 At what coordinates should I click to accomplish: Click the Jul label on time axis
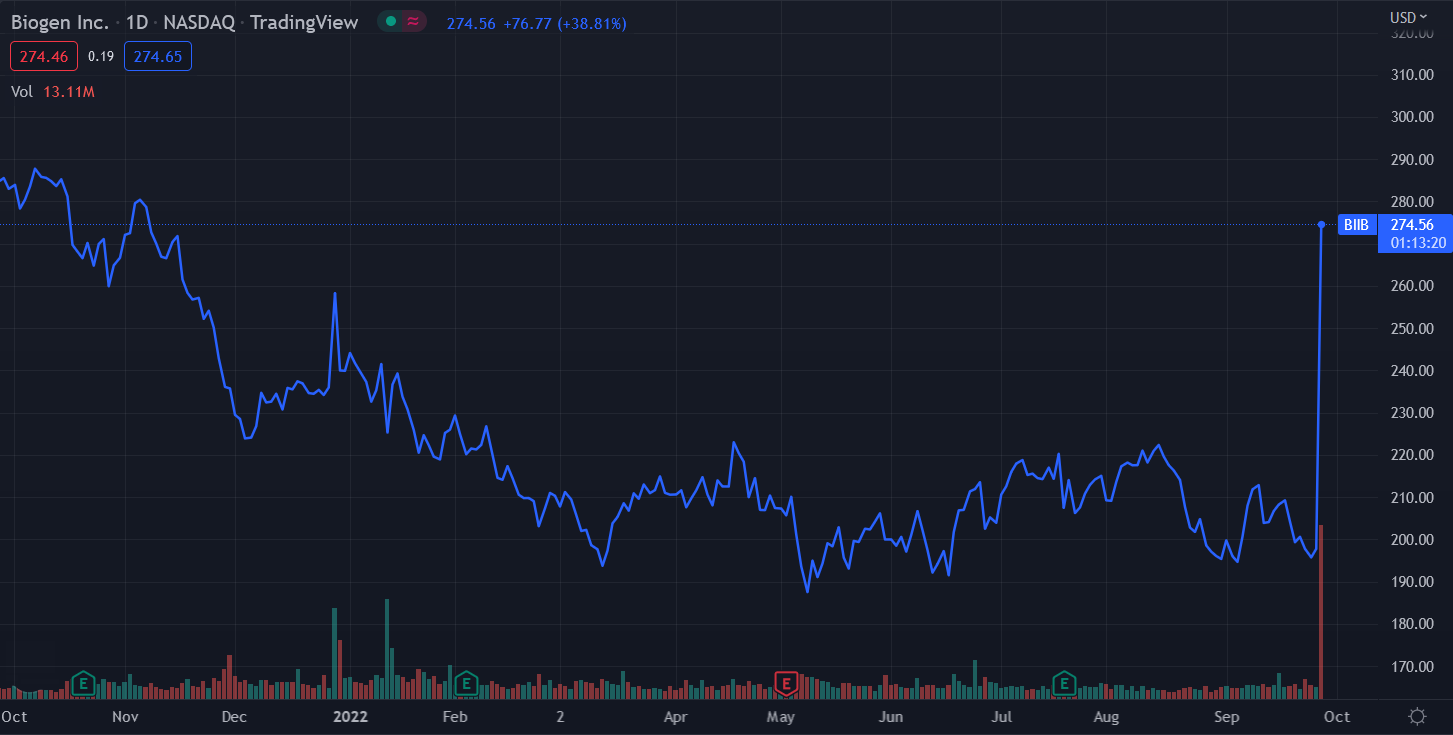(x=1002, y=717)
